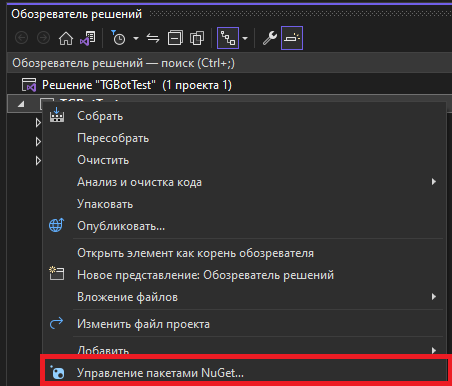The image size is (452, 386).
Task: Choose Пересобрать in the context menu
Action: click(x=245, y=138)
